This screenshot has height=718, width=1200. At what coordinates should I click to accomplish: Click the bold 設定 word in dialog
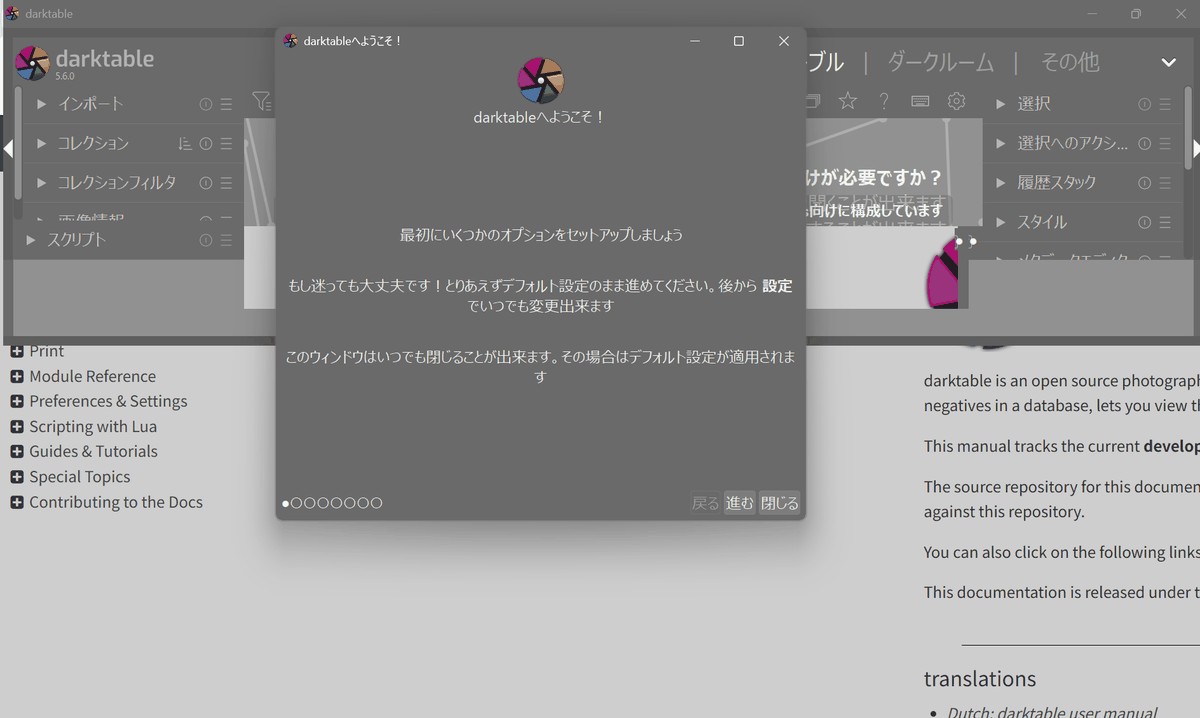pyautogui.click(x=777, y=286)
